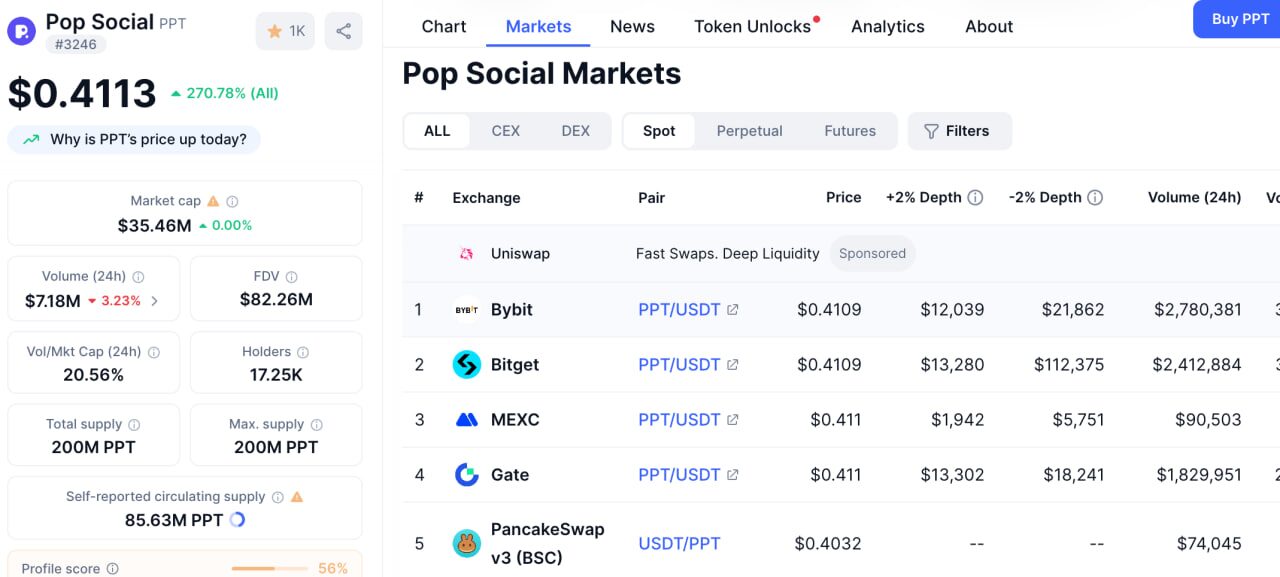The width and height of the screenshot is (1280, 577).
Task: Click the -2% Depth info icon
Action: pyautogui.click(x=1095, y=198)
